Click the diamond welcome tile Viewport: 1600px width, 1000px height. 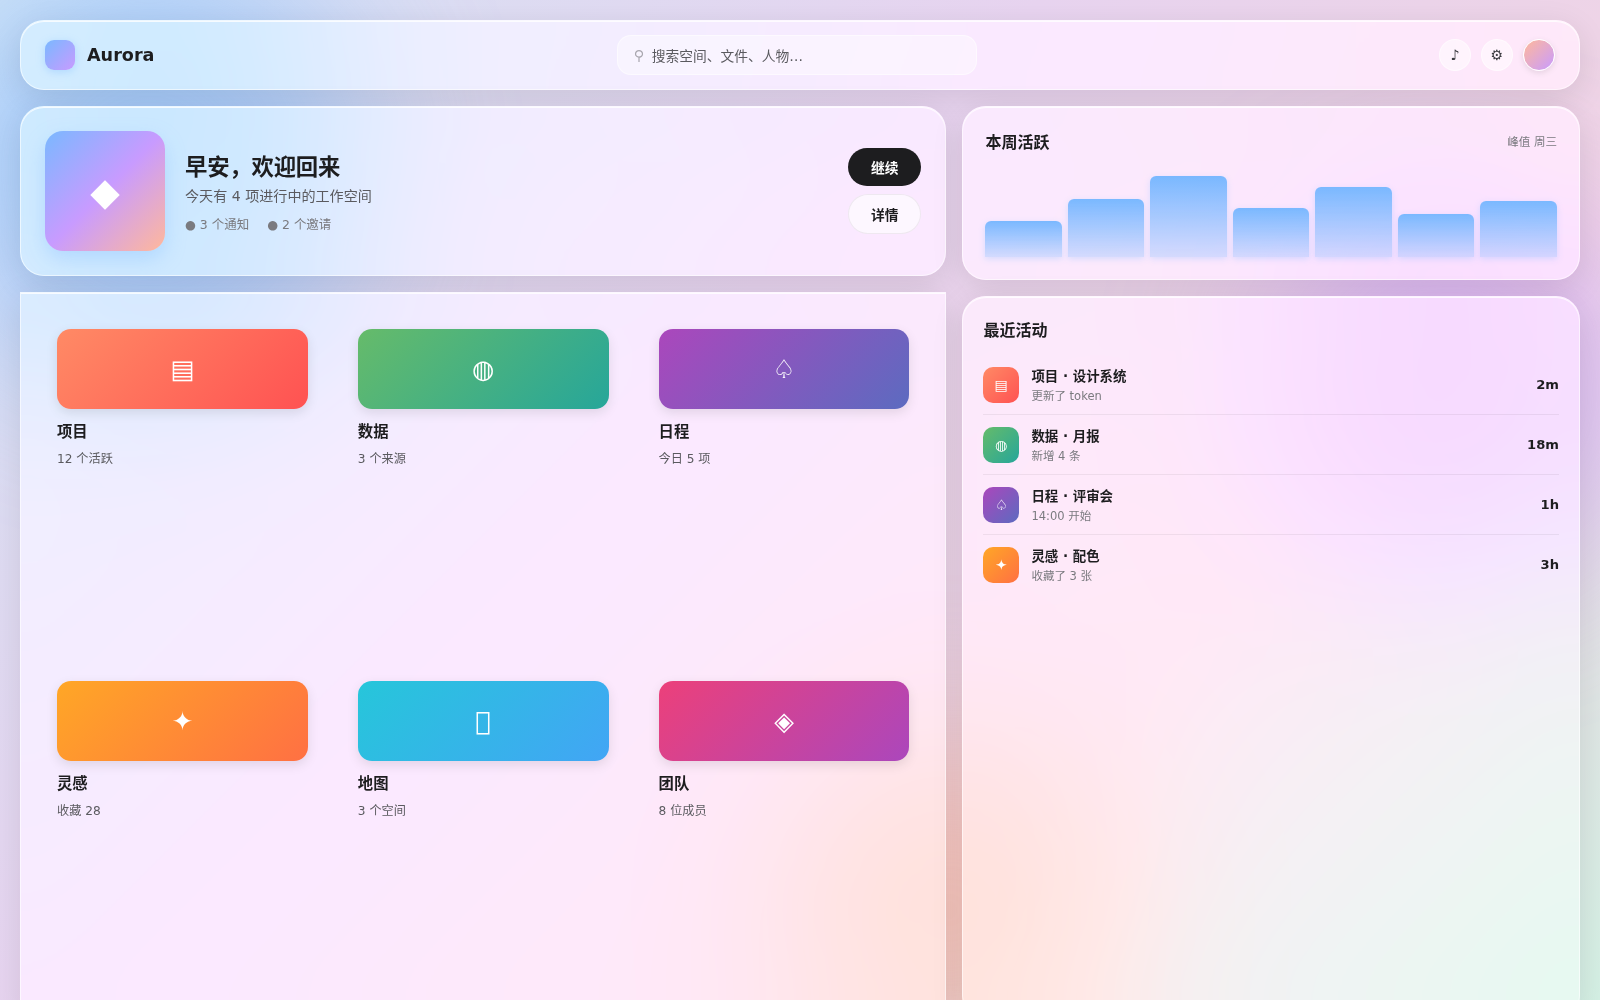105,191
